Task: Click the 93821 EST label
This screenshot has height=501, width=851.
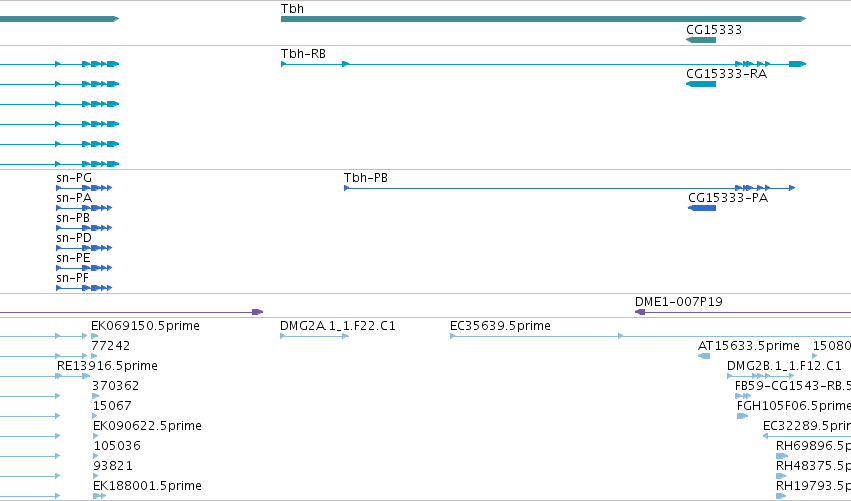Action: click(x=113, y=466)
